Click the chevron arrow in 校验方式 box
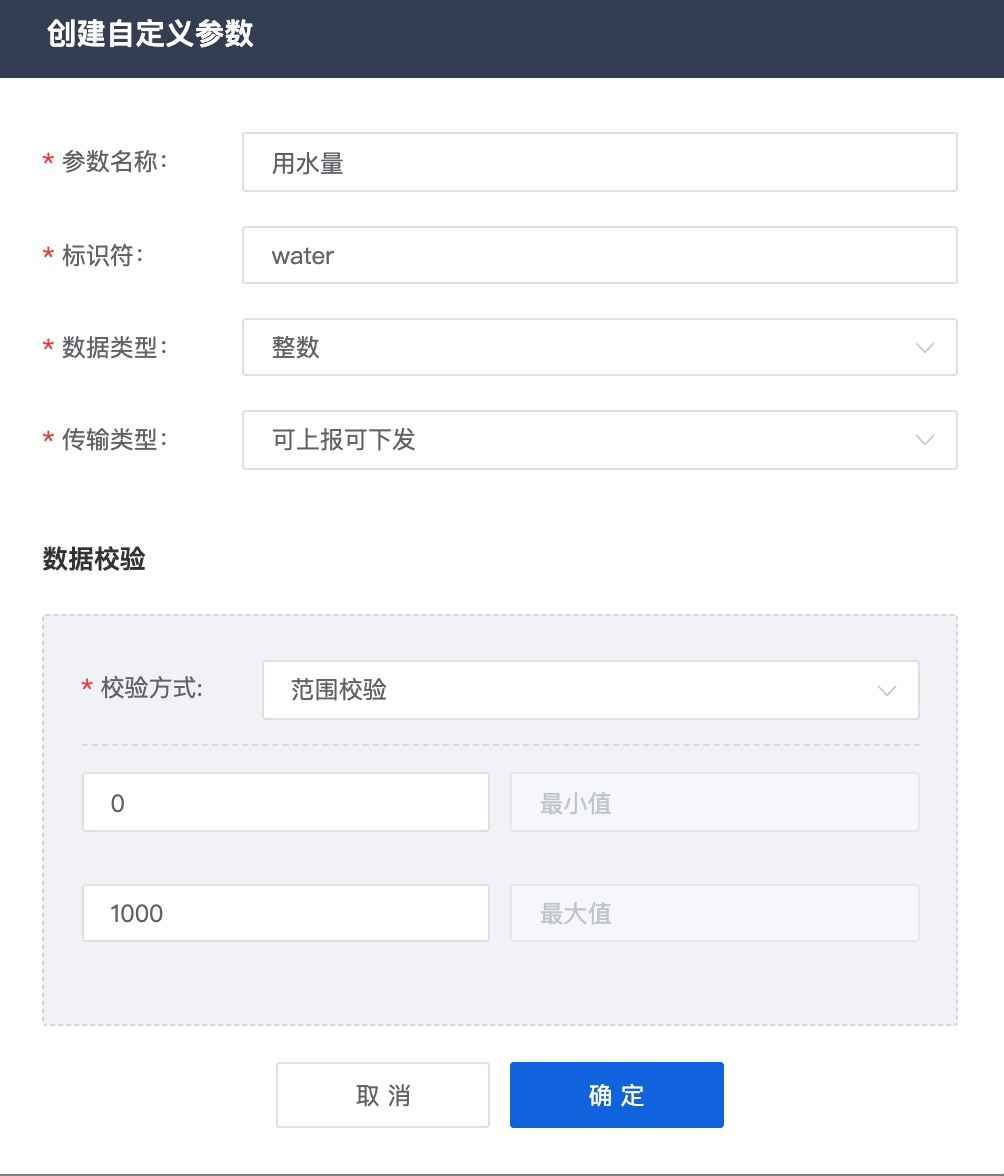1004x1176 pixels. [886, 690]
